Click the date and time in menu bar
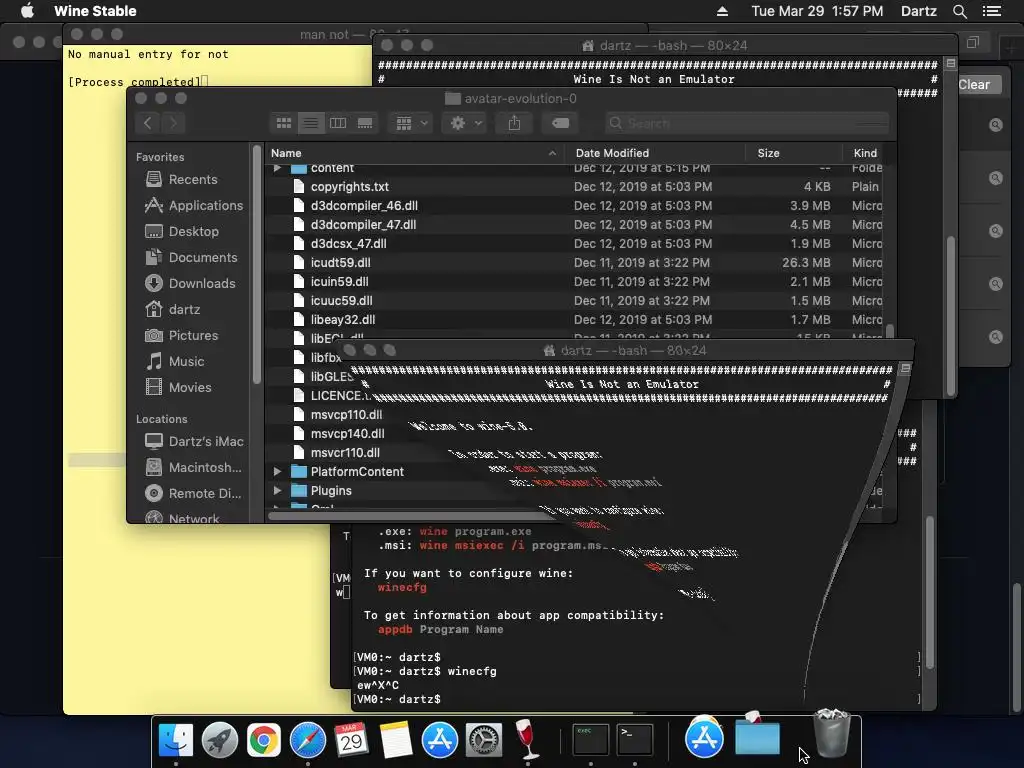The height and width of the screenshot is (768, 1024). (817, 11)
